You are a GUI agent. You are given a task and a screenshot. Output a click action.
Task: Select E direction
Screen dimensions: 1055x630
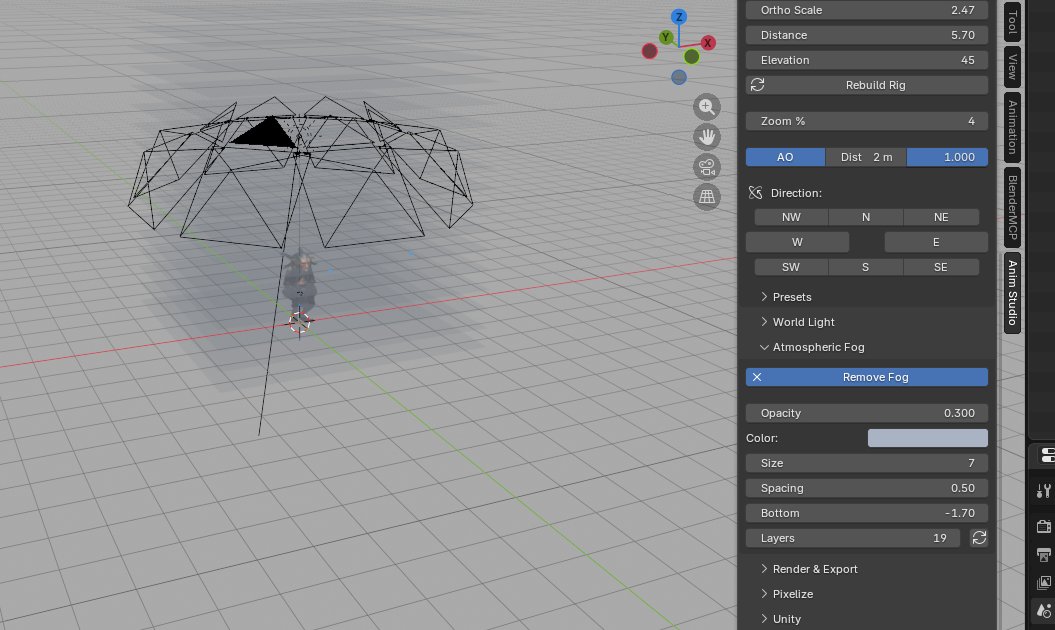click(x=936, y=242)
